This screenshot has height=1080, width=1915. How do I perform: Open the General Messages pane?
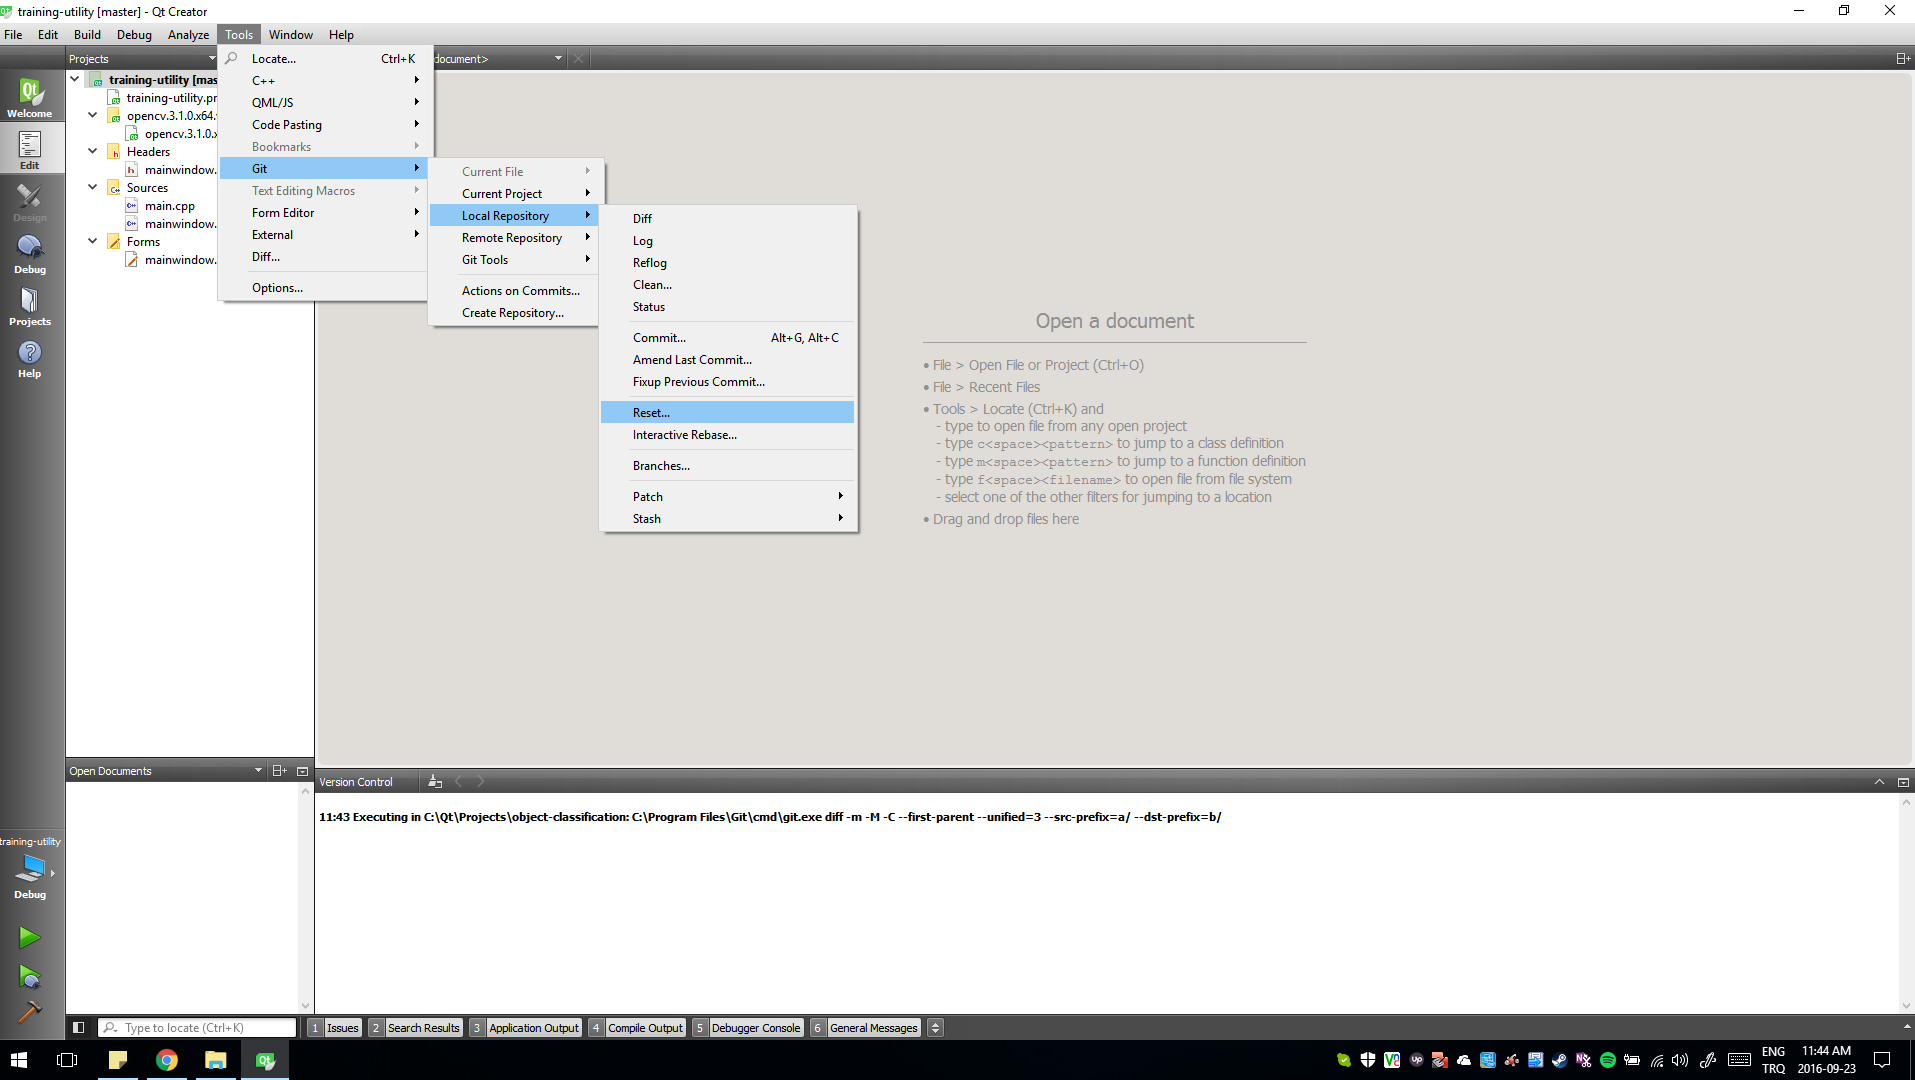pyautogui.click(x=865, y=1027)
